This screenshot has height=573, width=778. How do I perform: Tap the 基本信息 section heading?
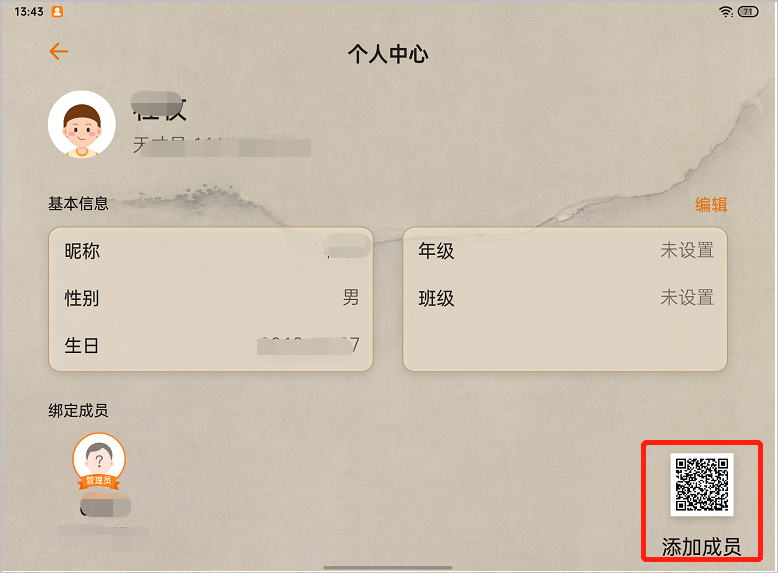78,203
